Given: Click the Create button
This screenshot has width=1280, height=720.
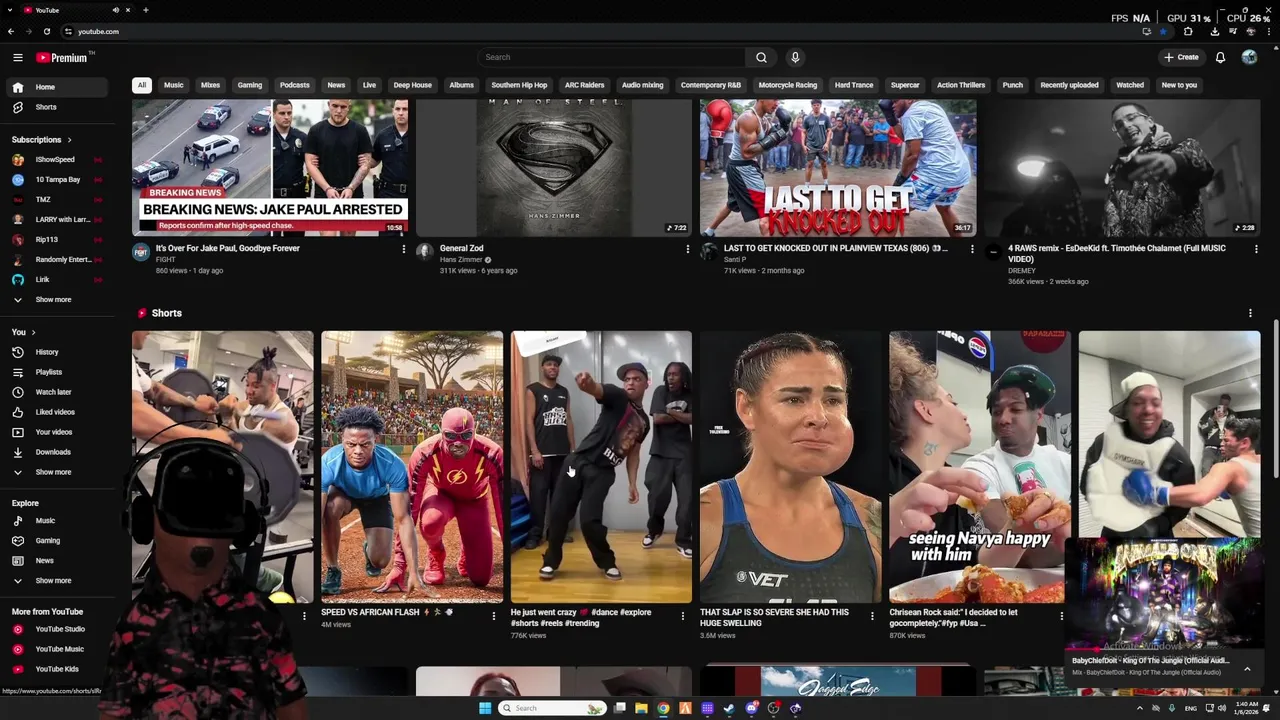Looking at the screenshot, I should (1181, 57).
